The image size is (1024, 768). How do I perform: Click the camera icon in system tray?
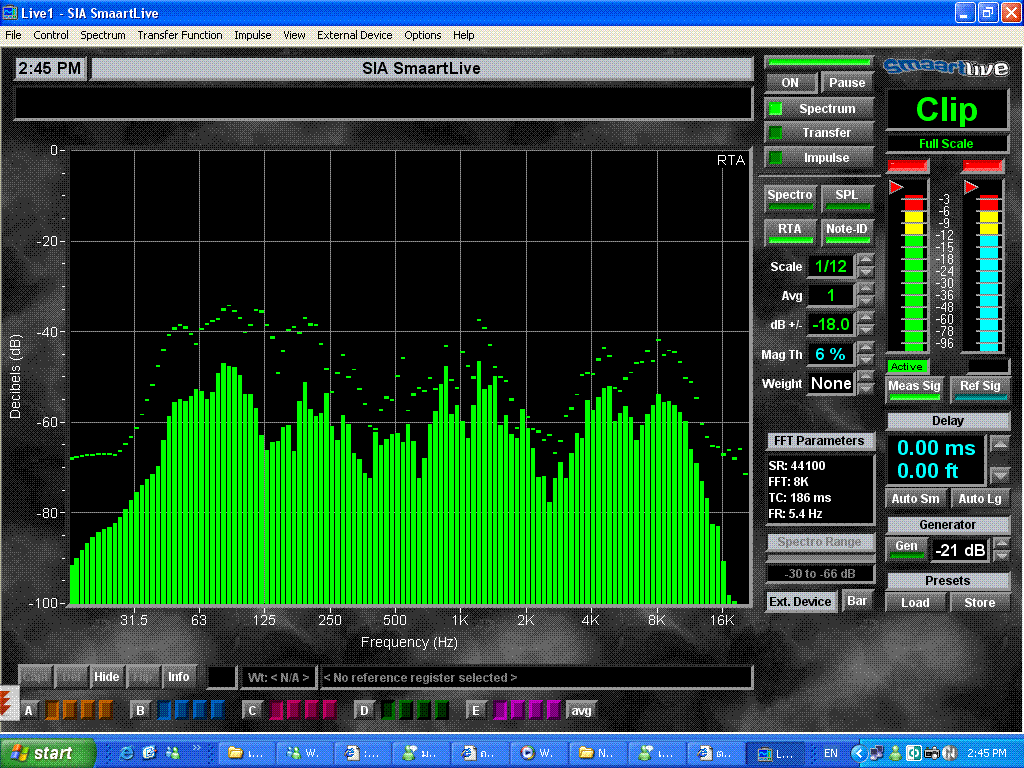coord(932,753)
